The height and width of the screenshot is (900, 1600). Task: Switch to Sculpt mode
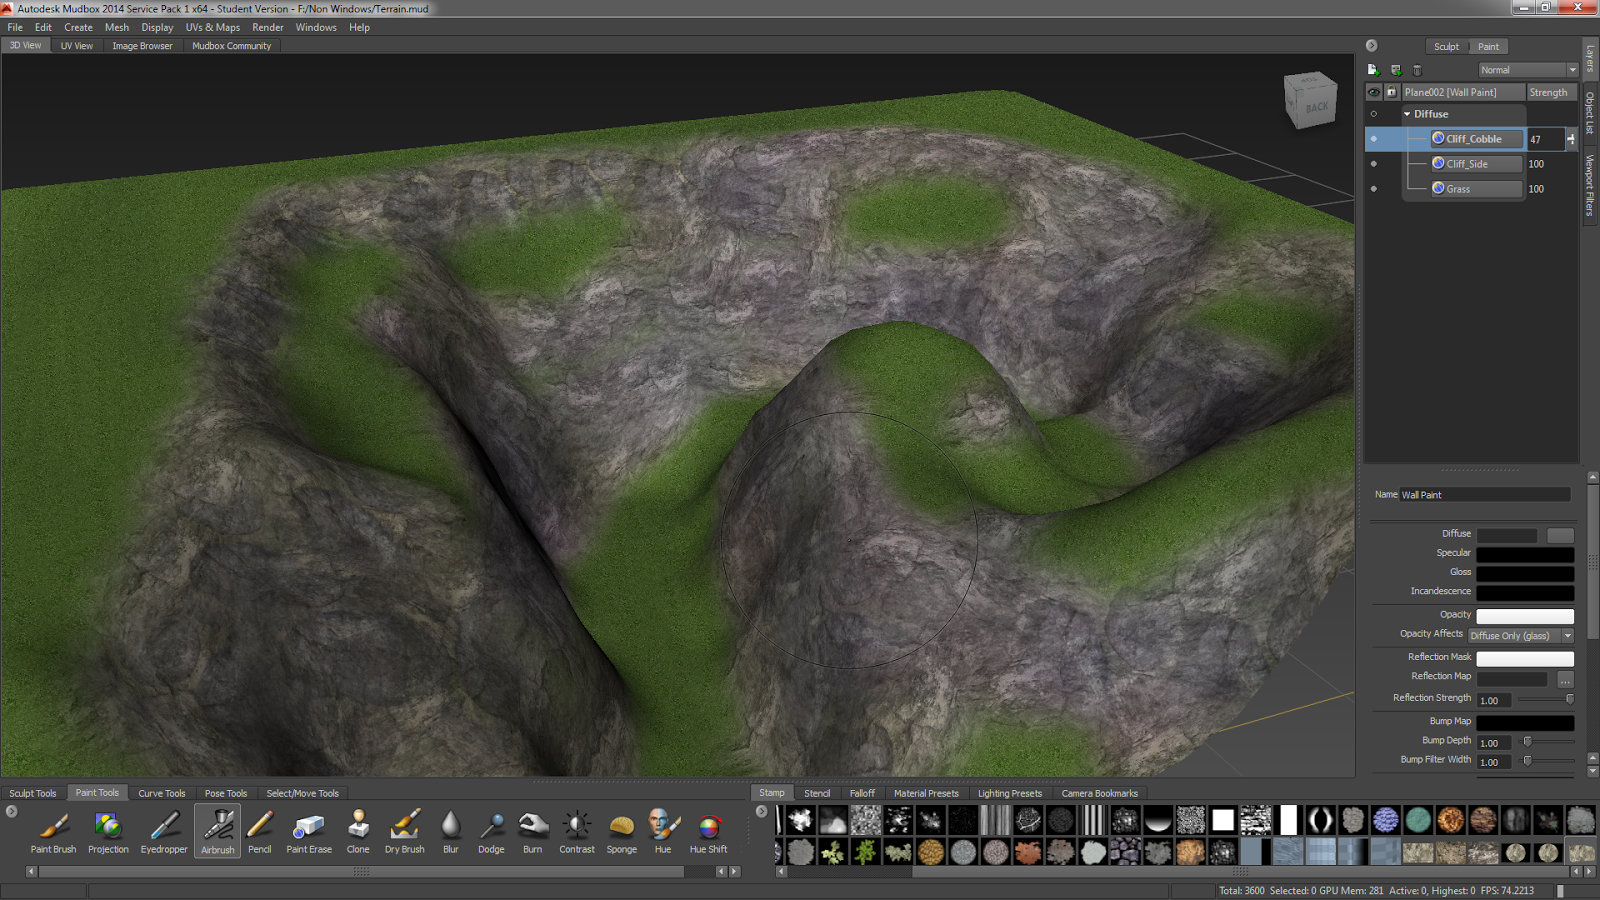(1446, 46)
